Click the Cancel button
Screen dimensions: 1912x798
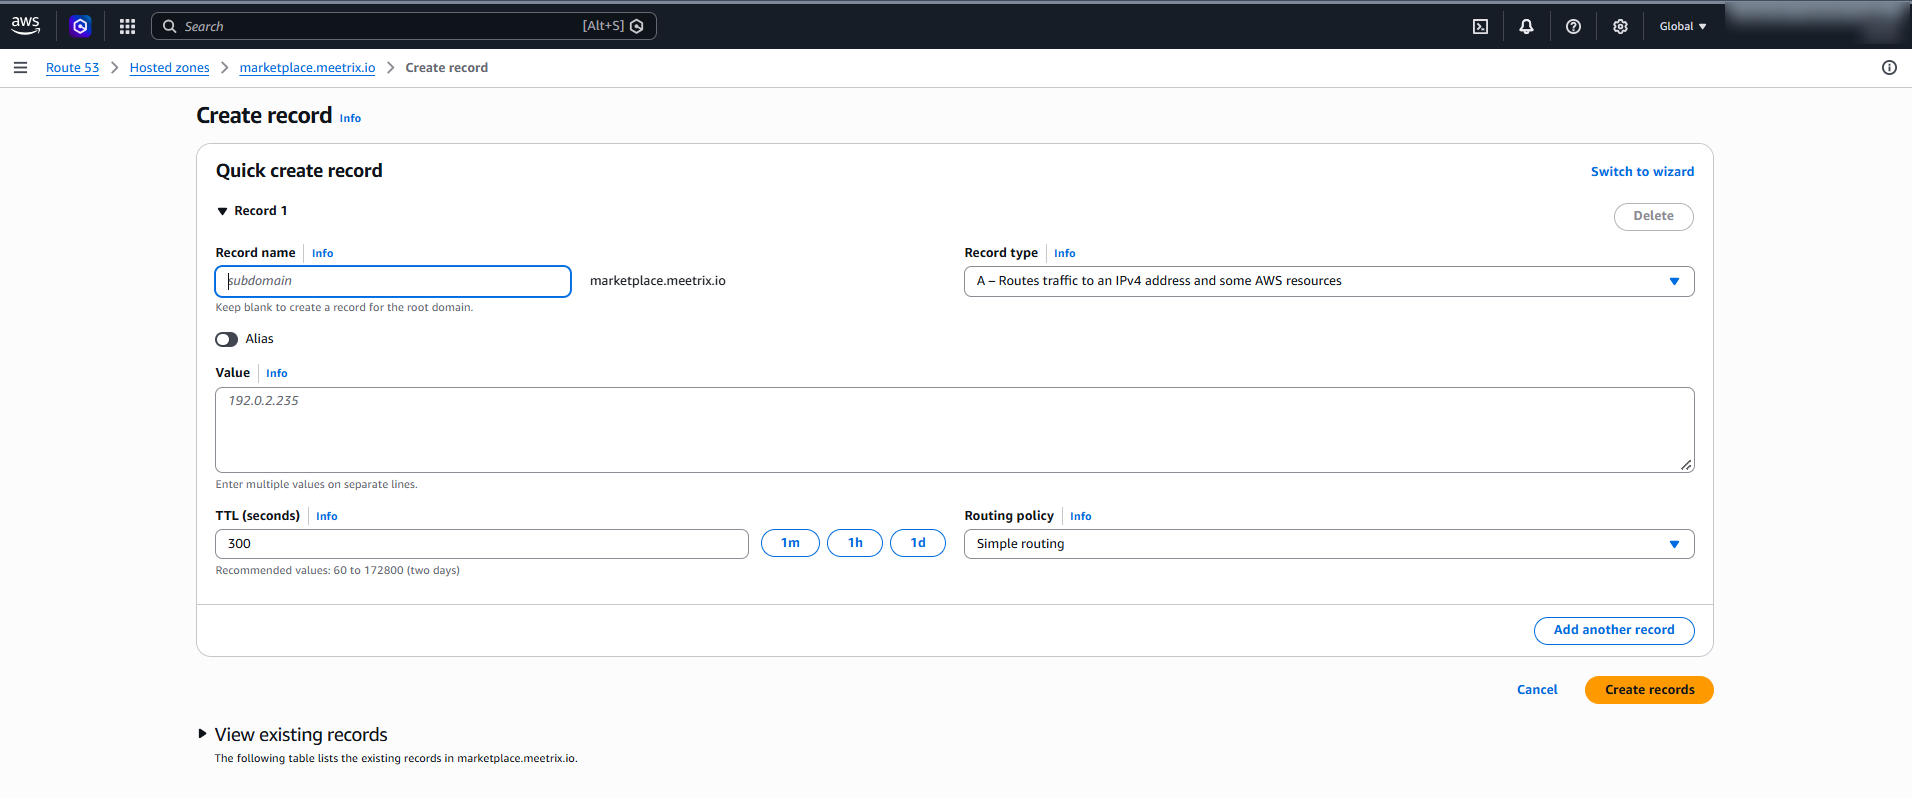(x=1537, y=690)
